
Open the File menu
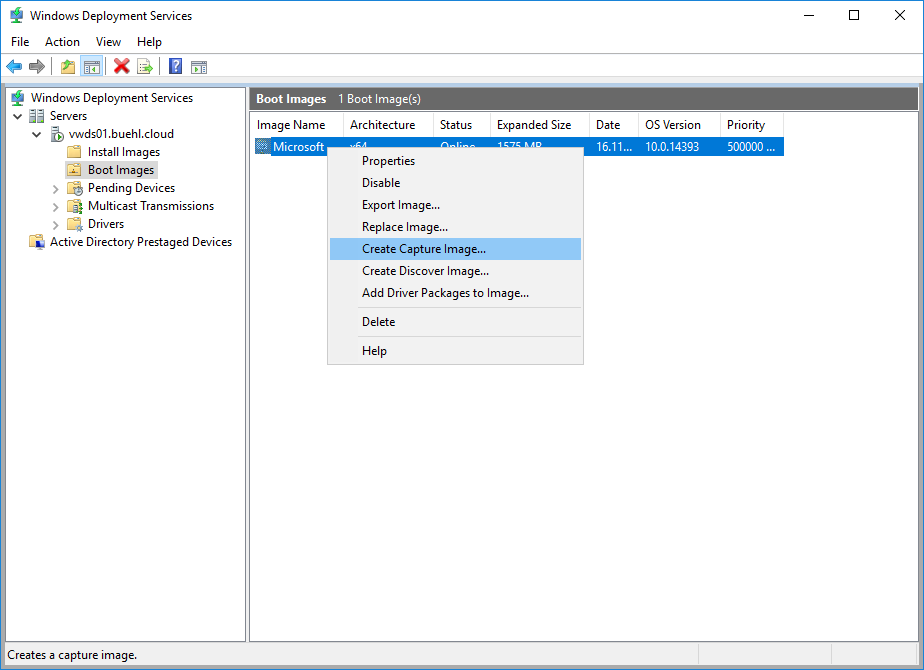pos(20,42)
